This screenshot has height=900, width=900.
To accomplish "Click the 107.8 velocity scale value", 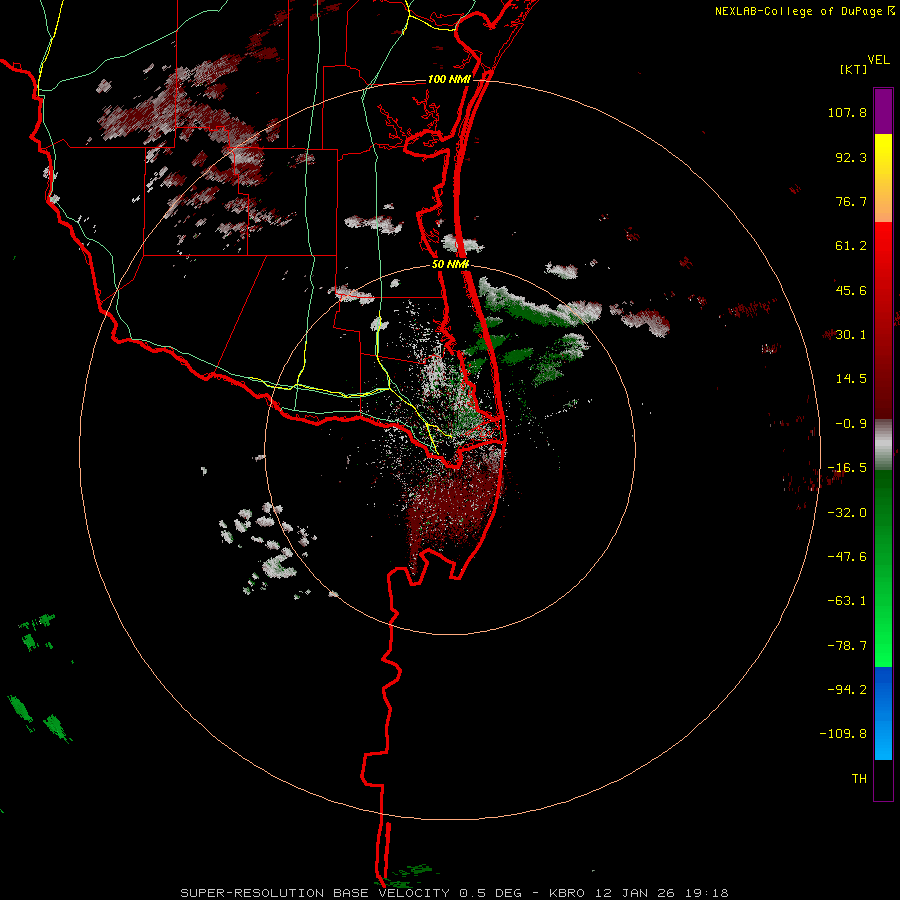I will click(x=847, y=112).
